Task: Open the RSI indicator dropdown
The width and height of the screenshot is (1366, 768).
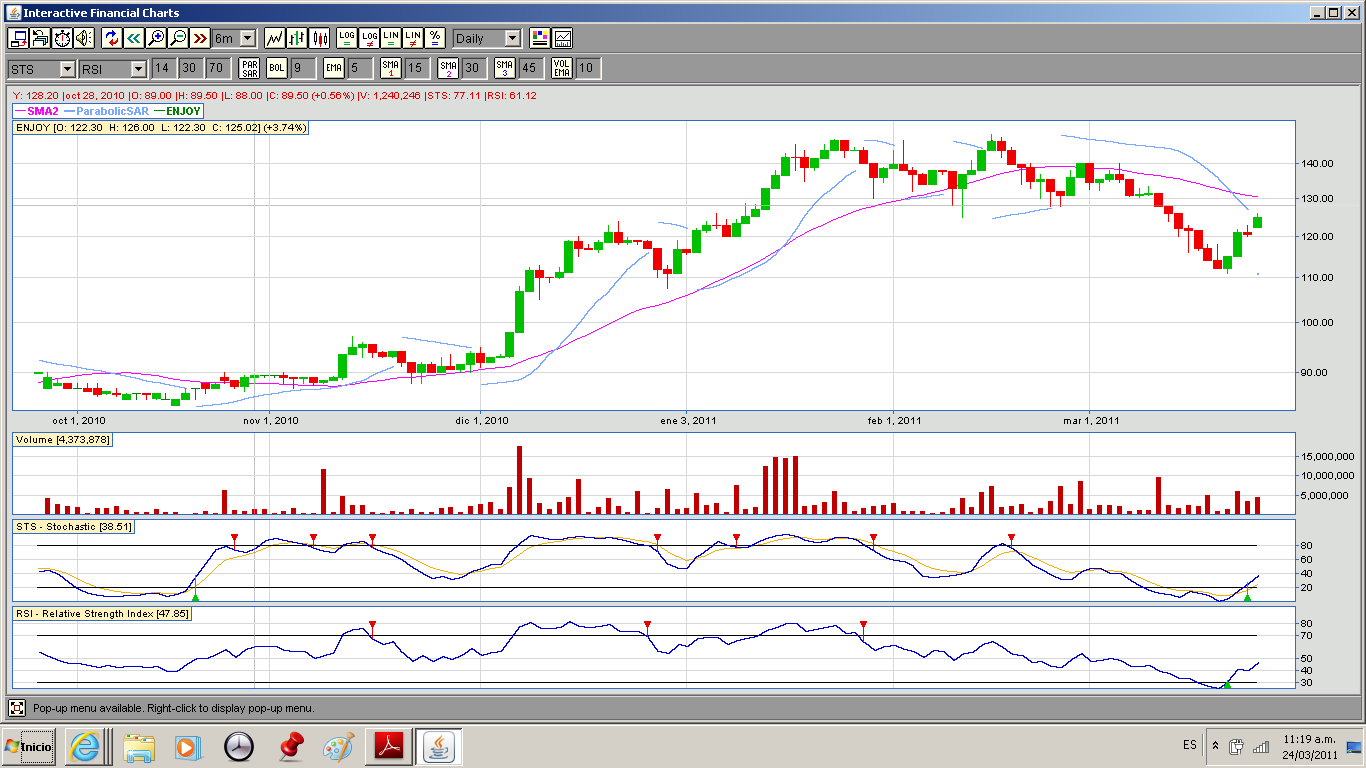Action: [113, 69]
